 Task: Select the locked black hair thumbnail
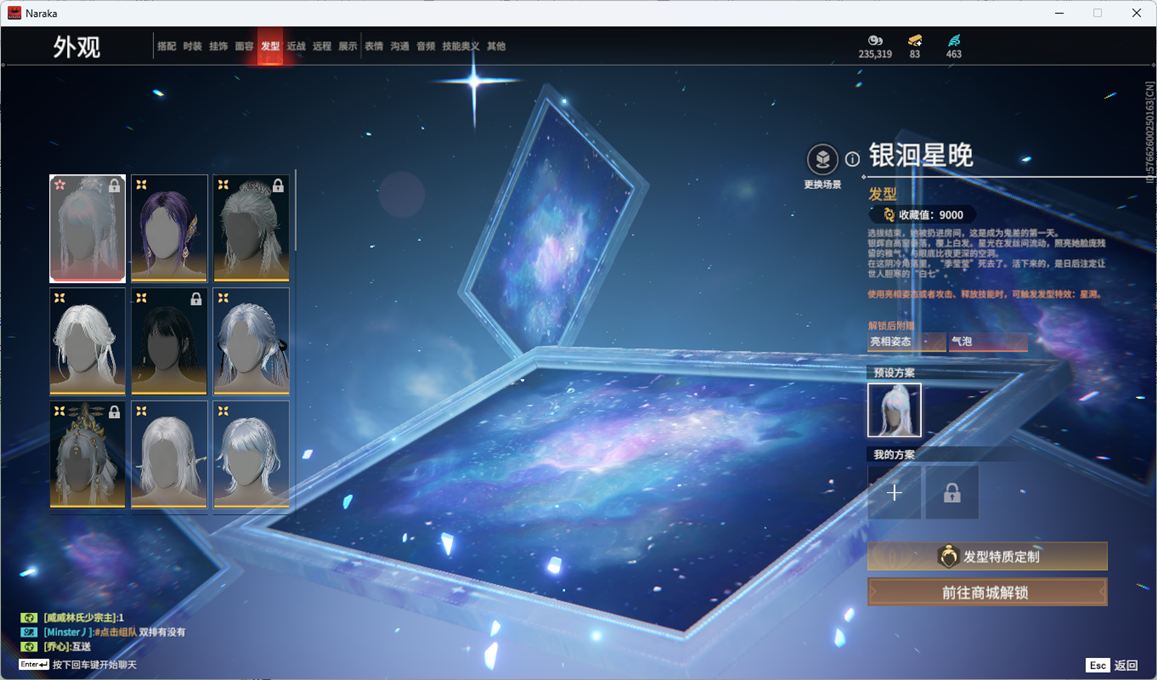tap(169, 341)
